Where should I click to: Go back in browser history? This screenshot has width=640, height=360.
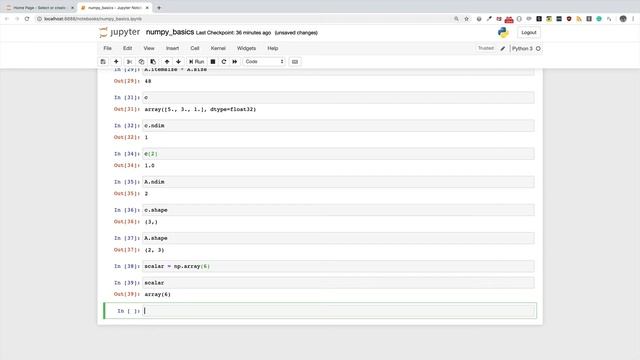(x=7, y=19)
